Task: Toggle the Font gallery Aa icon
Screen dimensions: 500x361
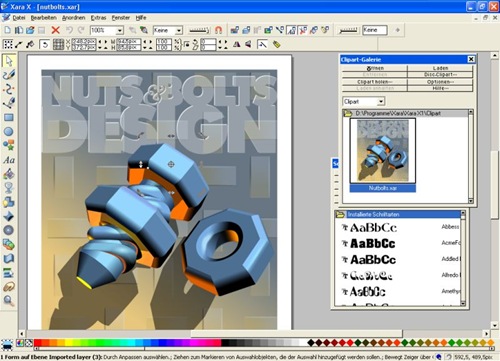Action: pos(292,30)
